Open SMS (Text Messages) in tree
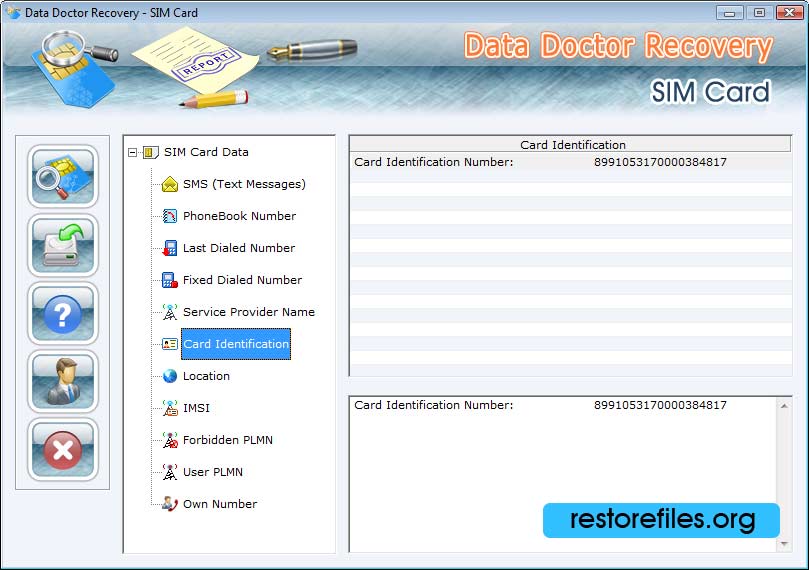 coord(244,184)
